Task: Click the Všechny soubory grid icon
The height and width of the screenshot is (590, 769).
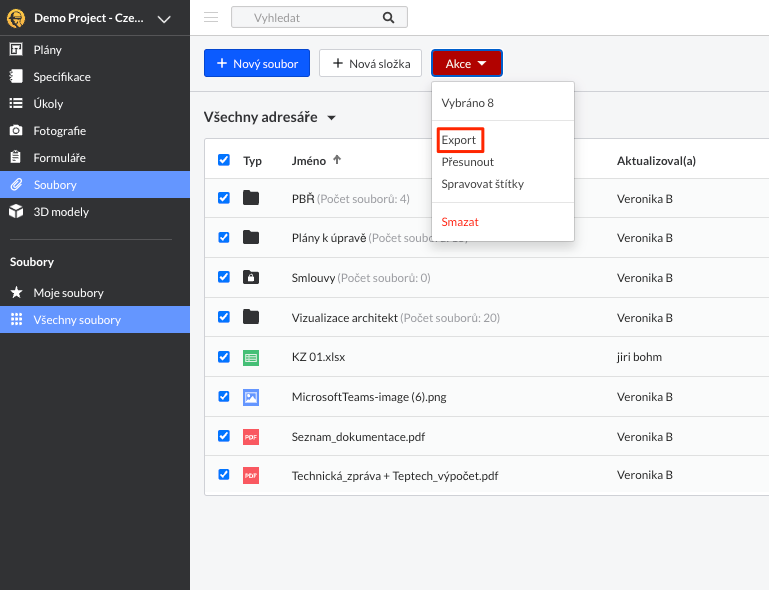Action: pyautogui.click(x=16, y=320)
